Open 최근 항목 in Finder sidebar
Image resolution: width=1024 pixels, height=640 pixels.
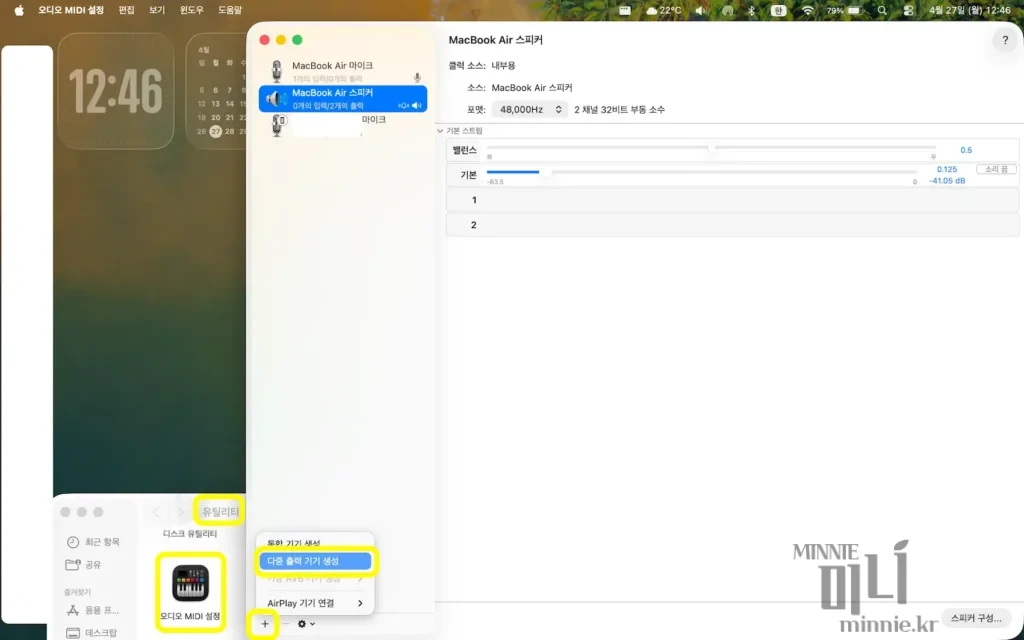[93, 542]
